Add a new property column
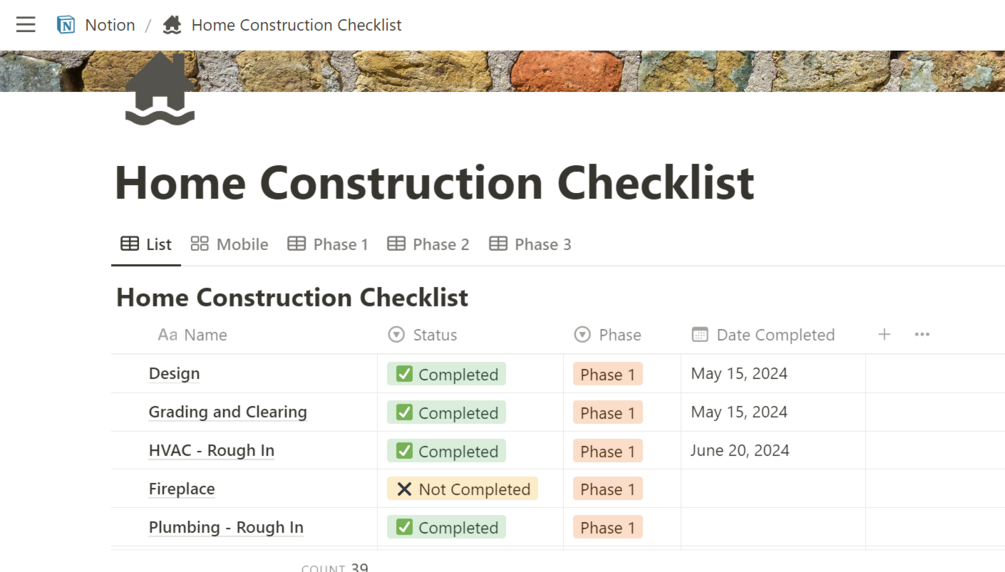This screenshot has width=1005, height=572. pyautogui.click(x=884, y=335)
